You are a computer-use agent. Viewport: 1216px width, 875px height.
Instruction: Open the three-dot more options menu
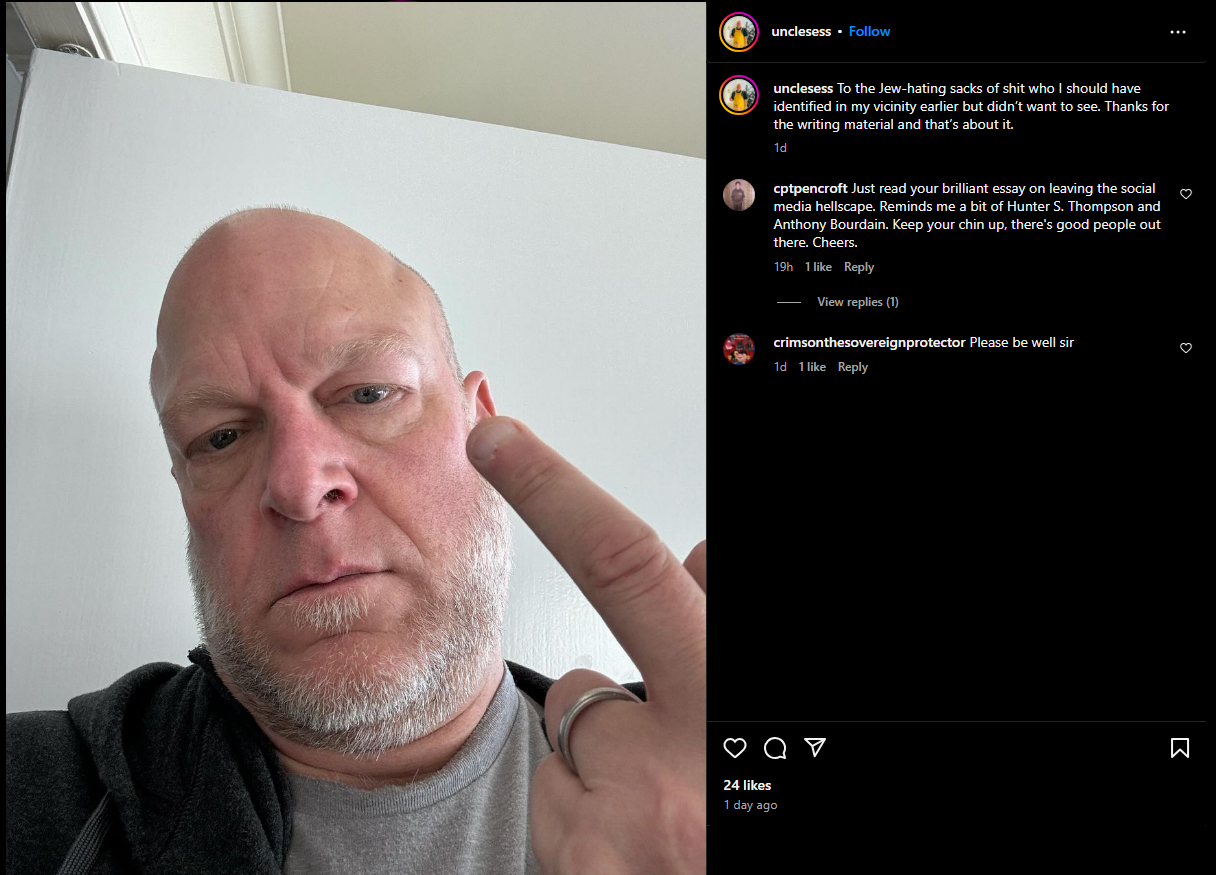click(1178, 32)
